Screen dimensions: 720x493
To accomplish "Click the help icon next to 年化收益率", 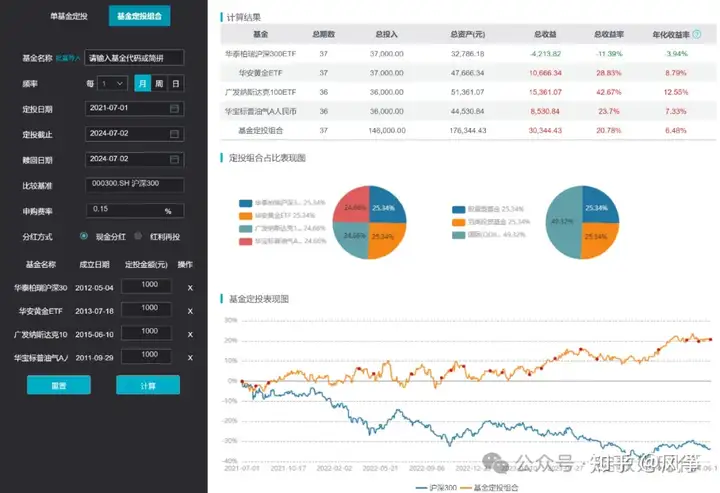I will click(x=697, y=34).
